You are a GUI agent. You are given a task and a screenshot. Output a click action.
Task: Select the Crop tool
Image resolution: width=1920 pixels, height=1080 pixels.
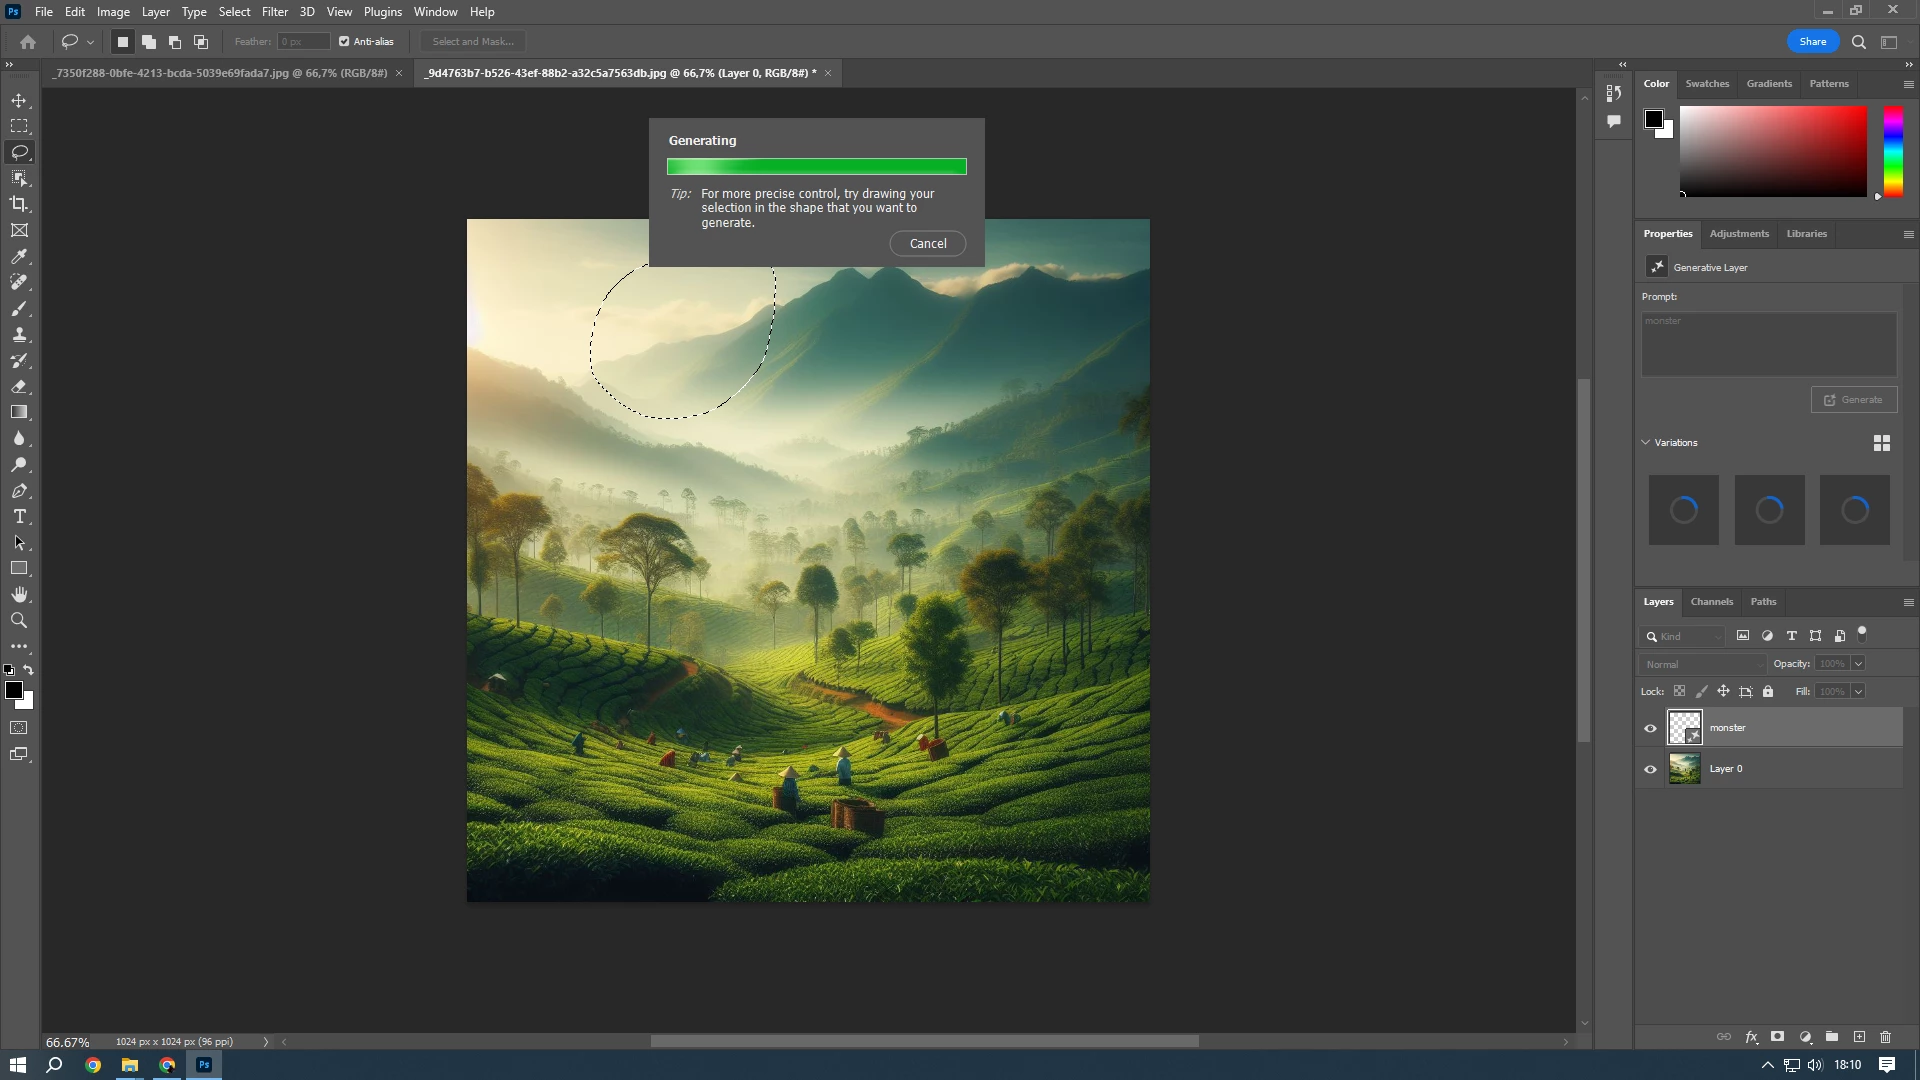coord(19,204)
